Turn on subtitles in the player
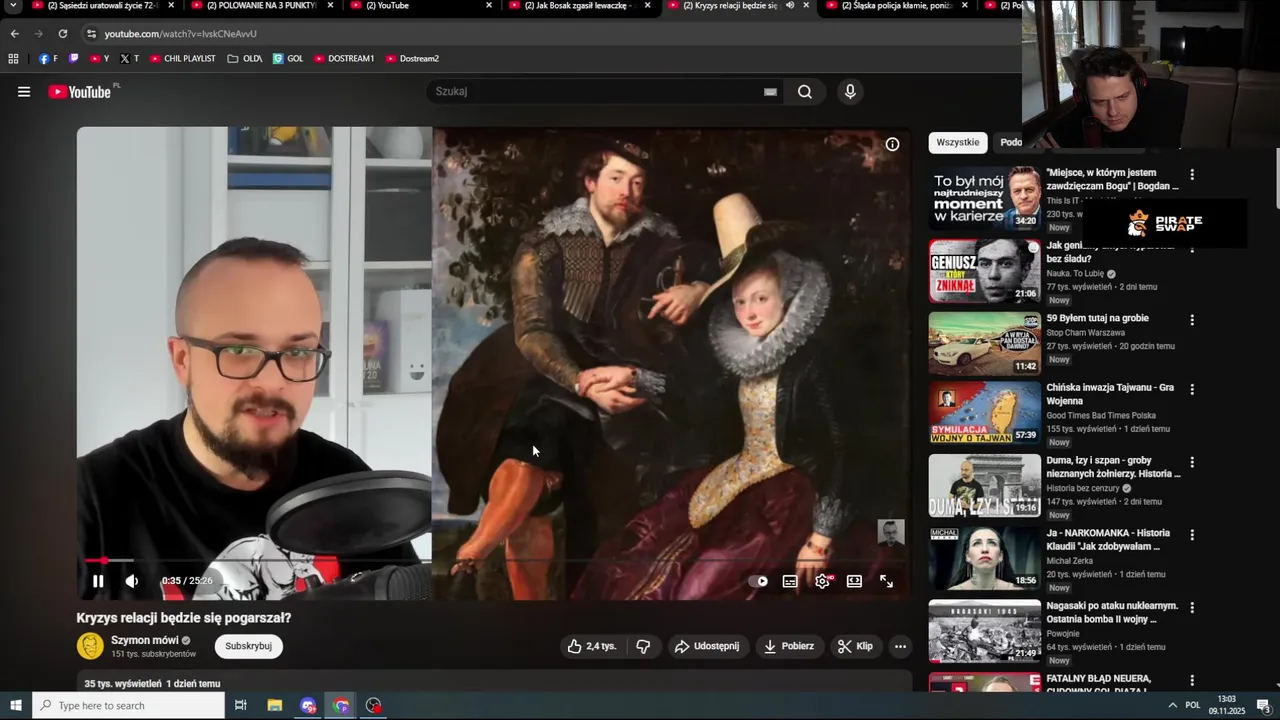The height and width of the screenshot is (720, 1280). coord(790,581)
